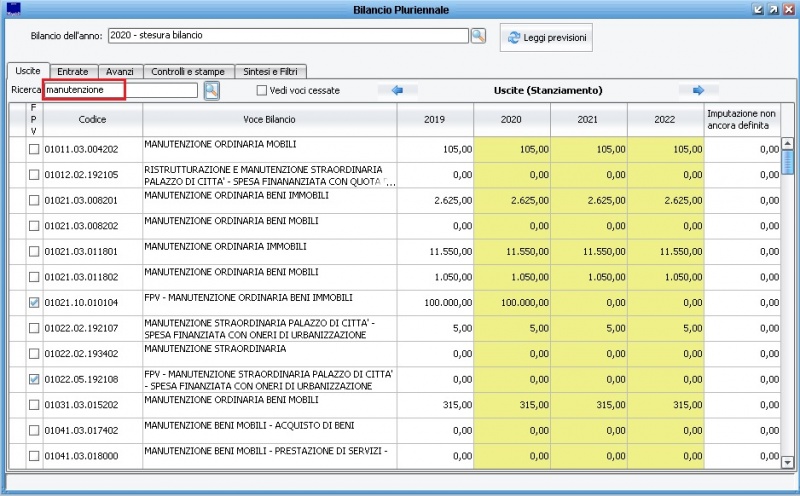Click the lookup icon beside Bilancio dell'anno
Screen dimensions: 800x496
pyautogui.click(x=478, y=36)
